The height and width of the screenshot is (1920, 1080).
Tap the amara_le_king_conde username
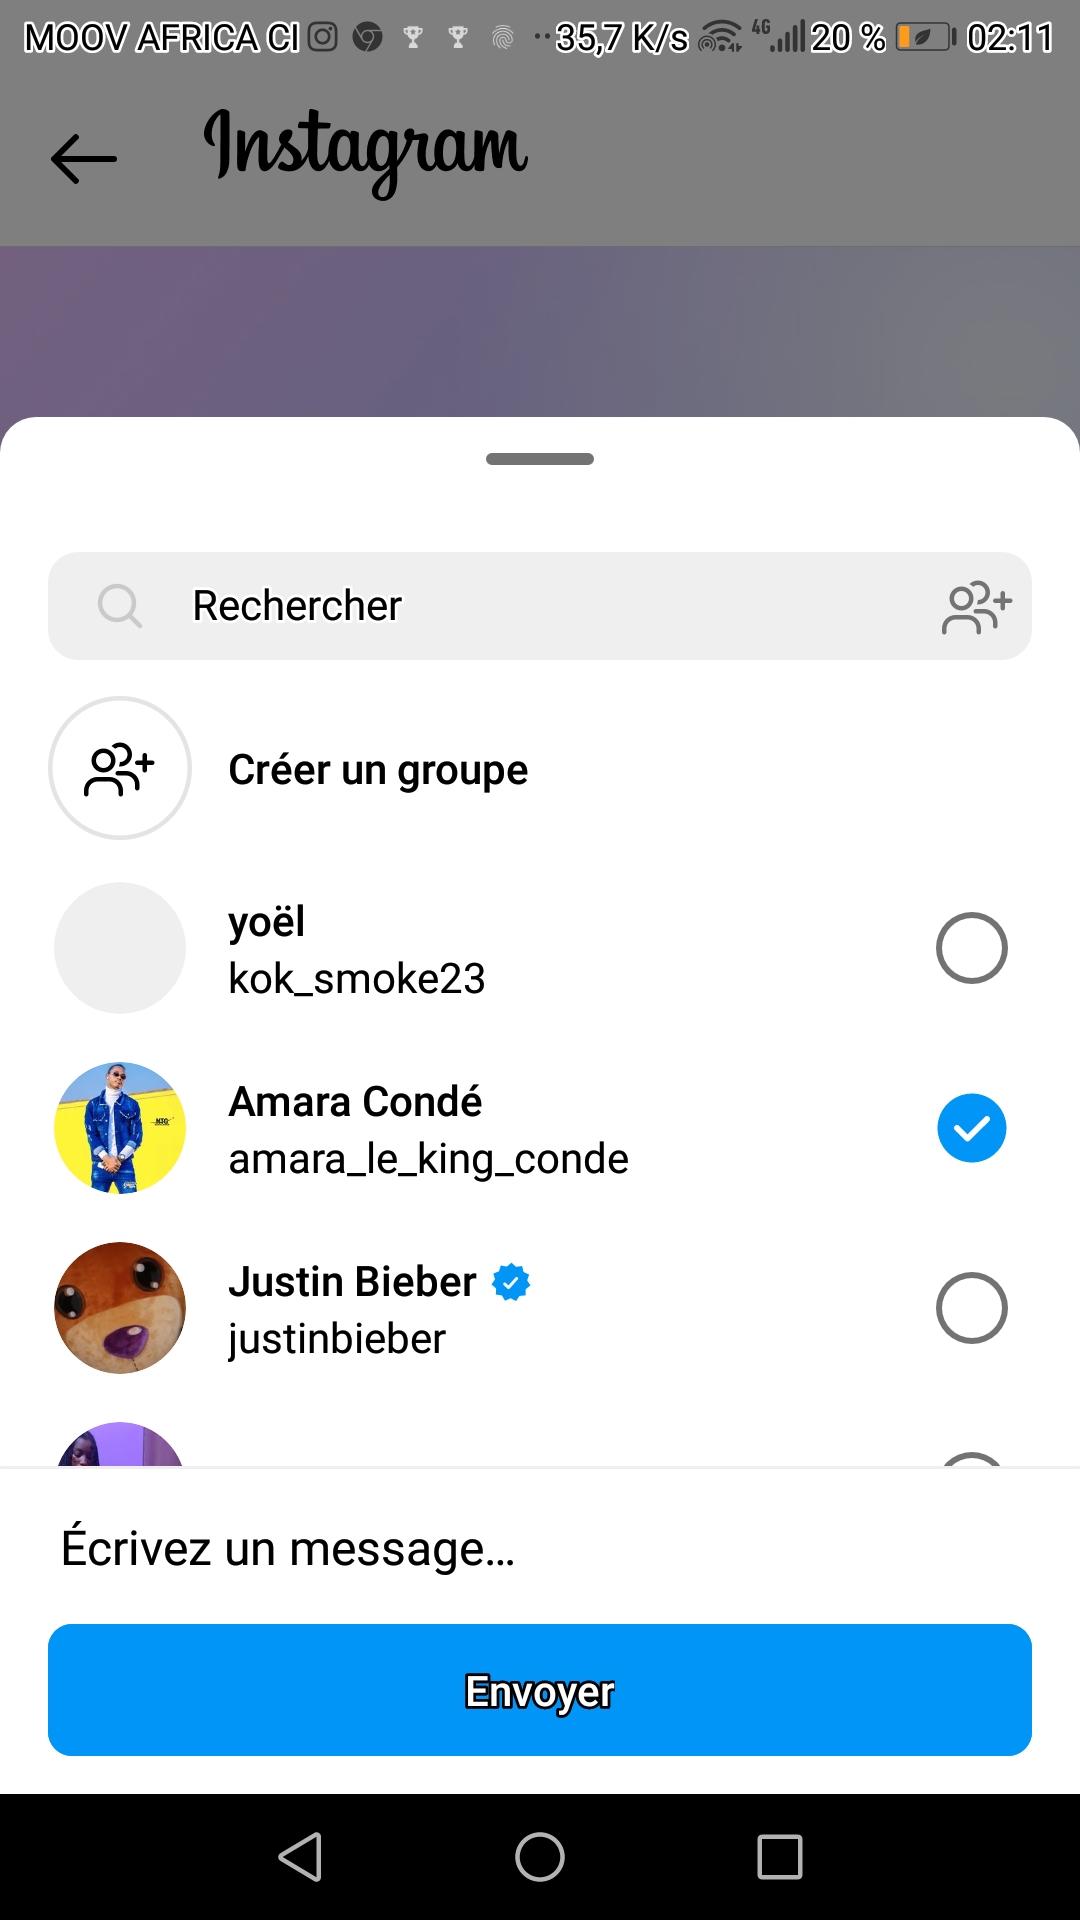coord(428,1159)
